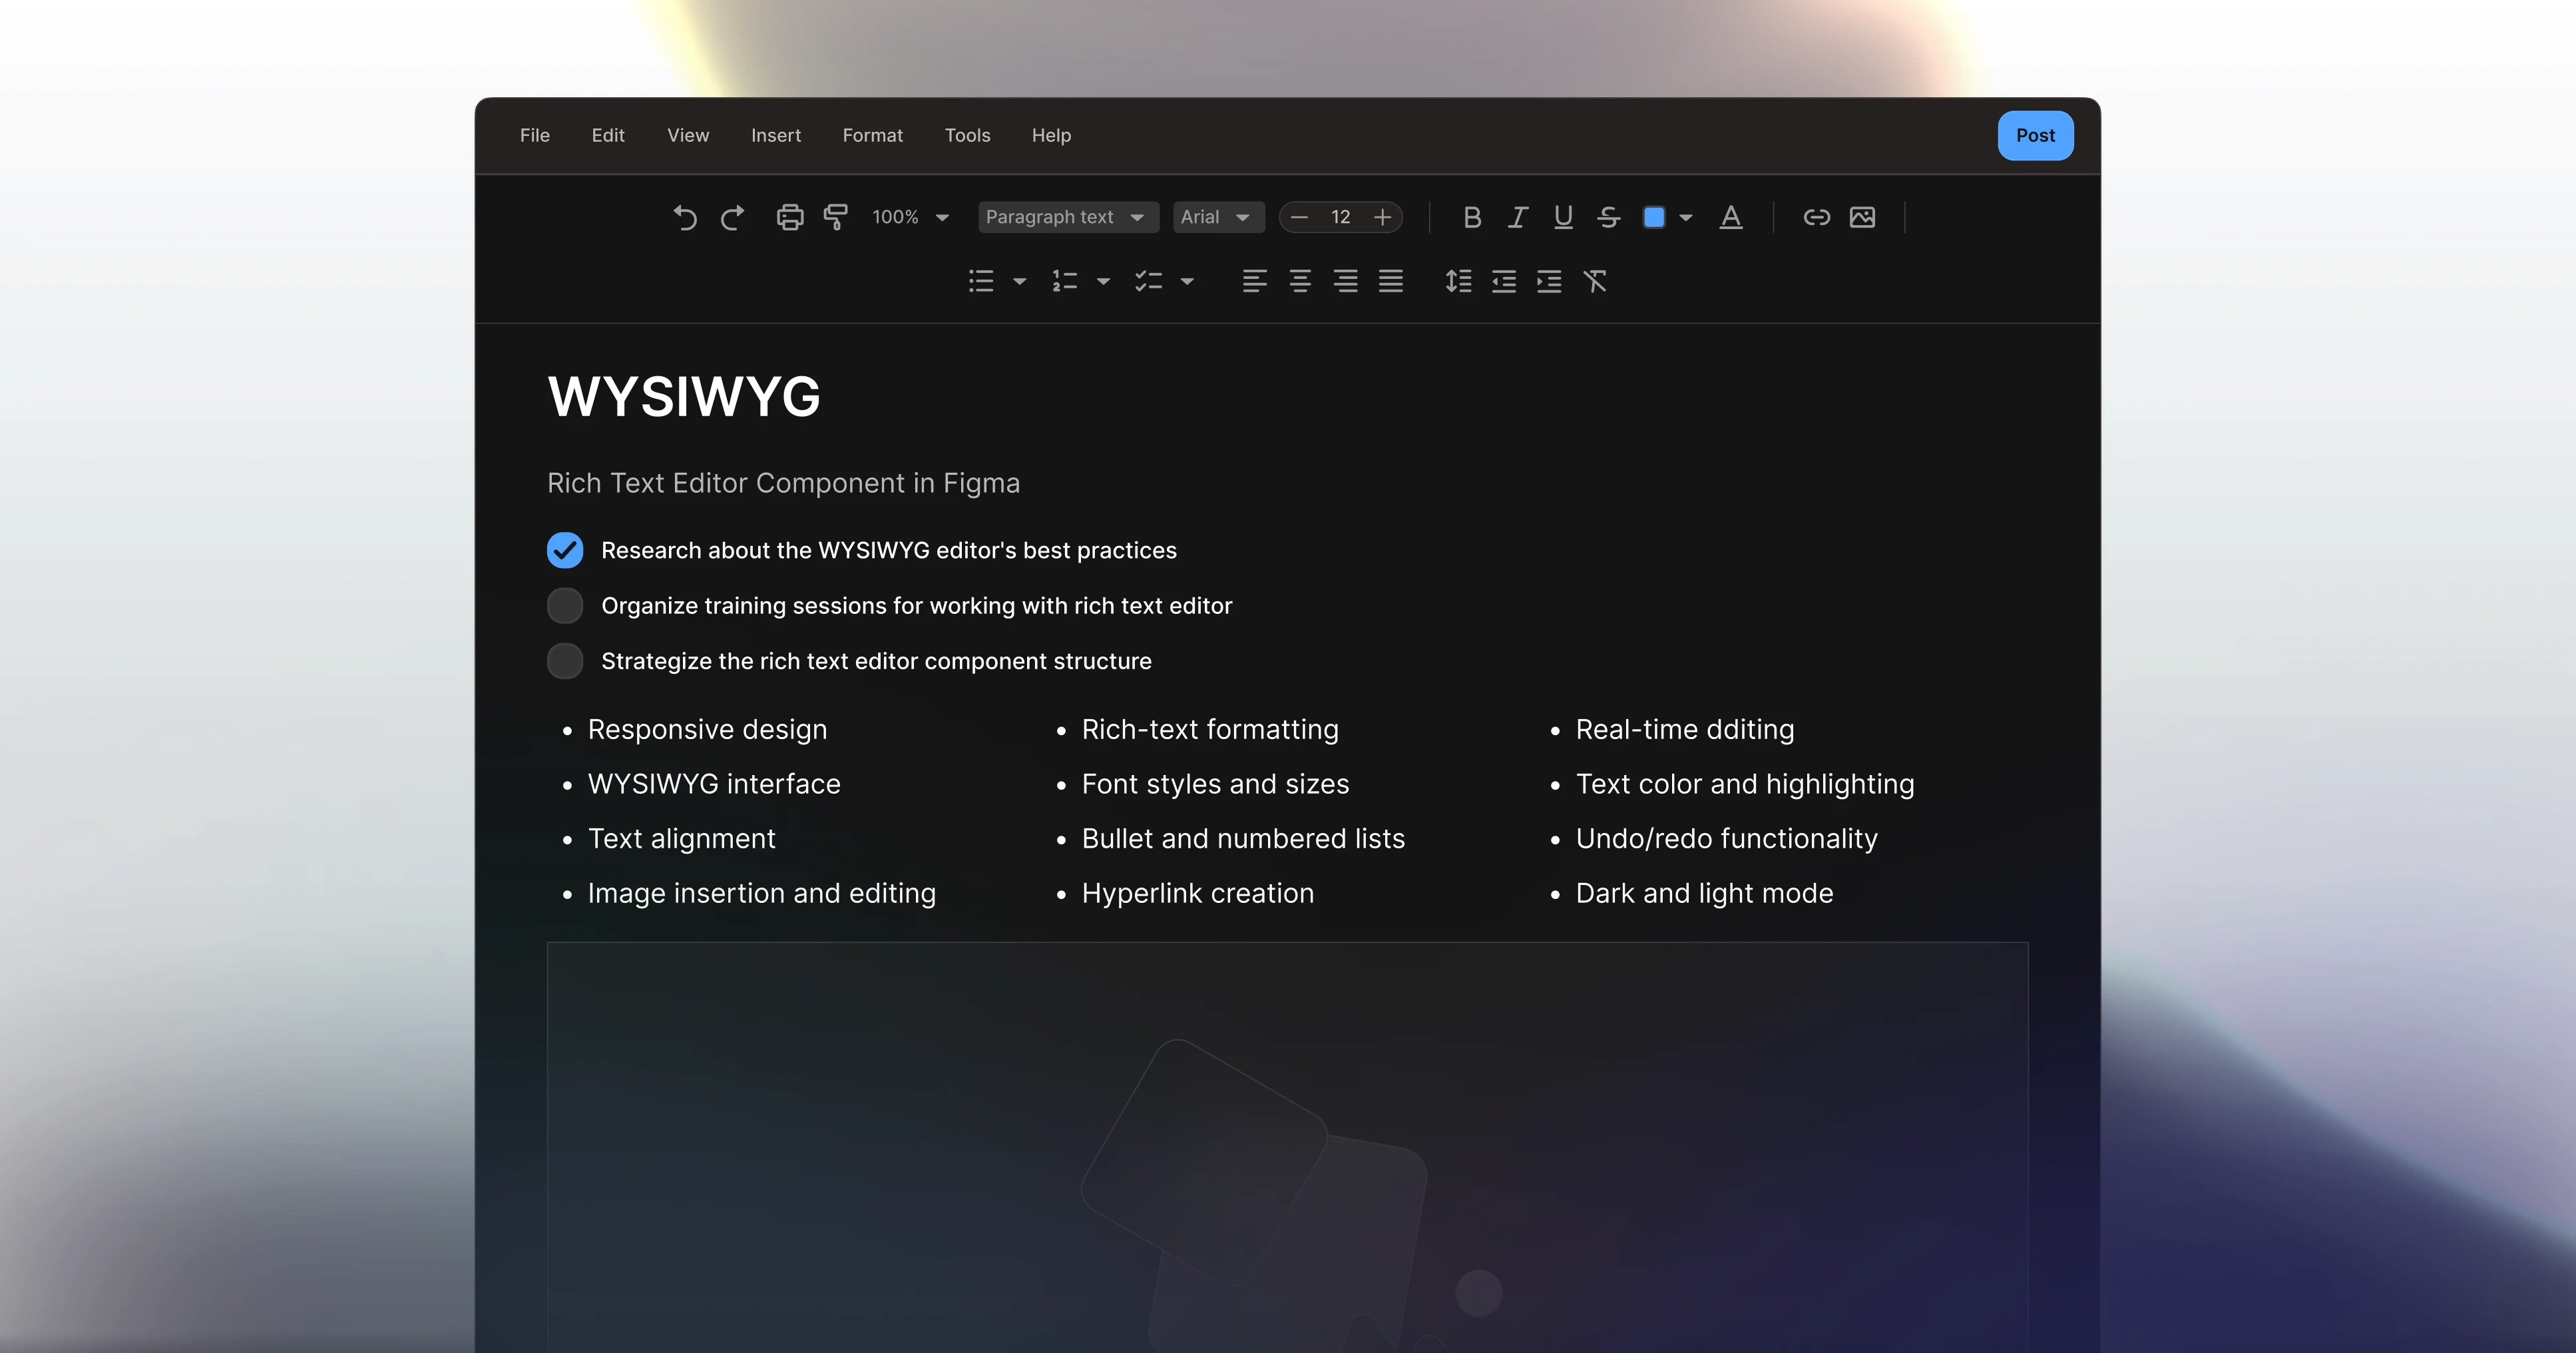The height and width of the screenshot is (1353, 2576).
Task: Apply strikethrough formatting
Action: [1609, 217]
